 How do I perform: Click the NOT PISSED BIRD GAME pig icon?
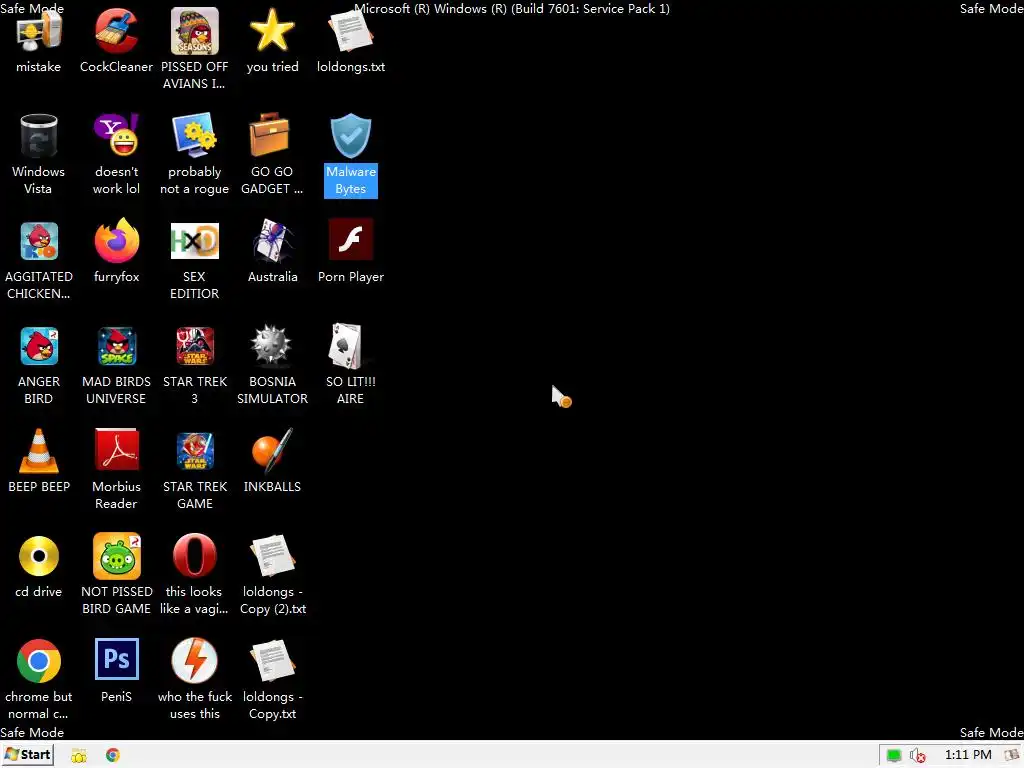[x=116, y=556]
